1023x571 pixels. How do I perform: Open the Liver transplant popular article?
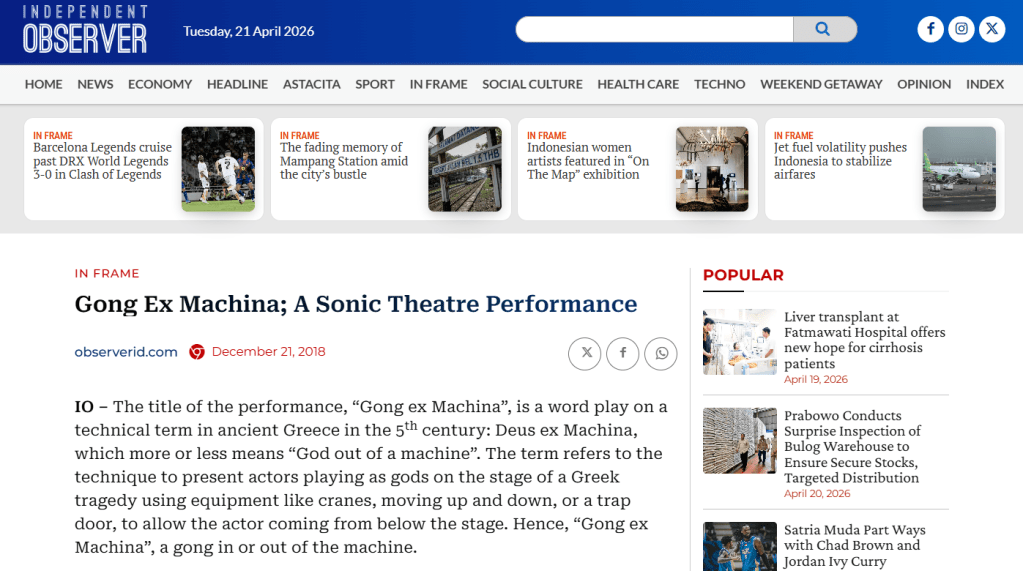pyautogui.click(x=864, y=340)
